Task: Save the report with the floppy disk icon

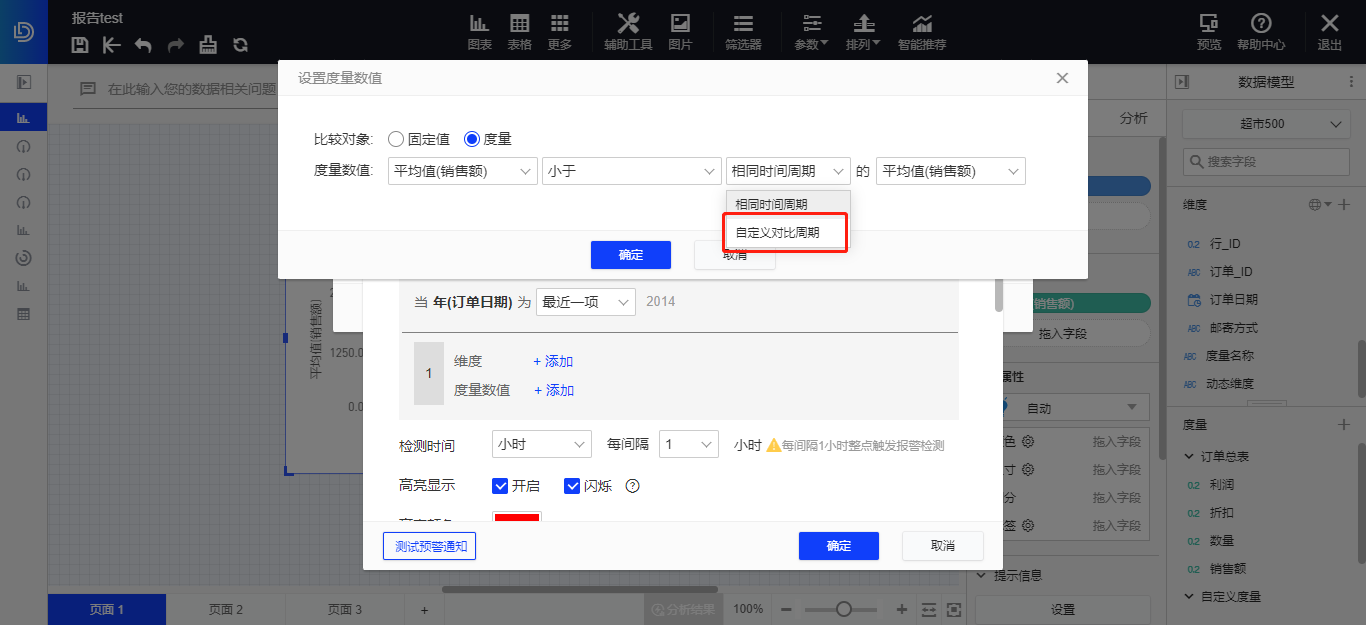Action: tap(81, 44)
